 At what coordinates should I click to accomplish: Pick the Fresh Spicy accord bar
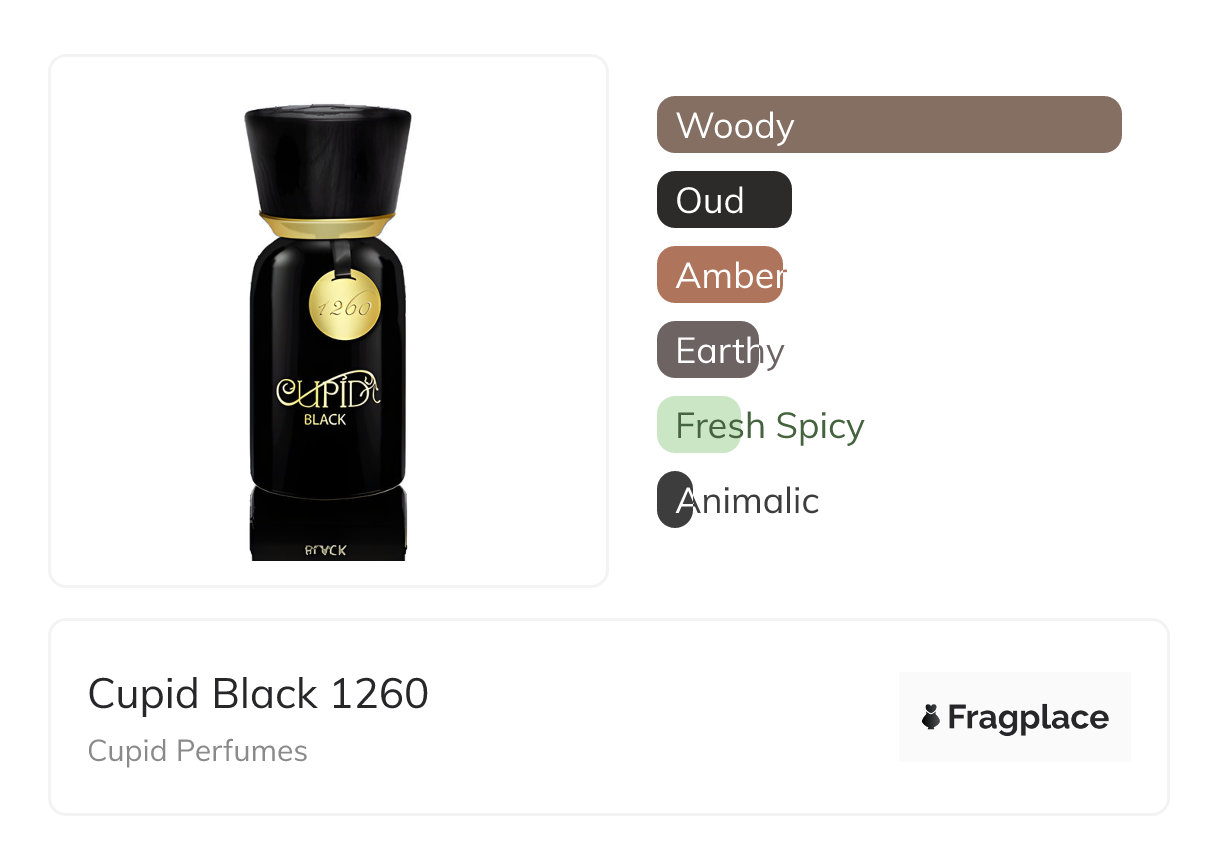pyautogui.click(x=698, y=425)
